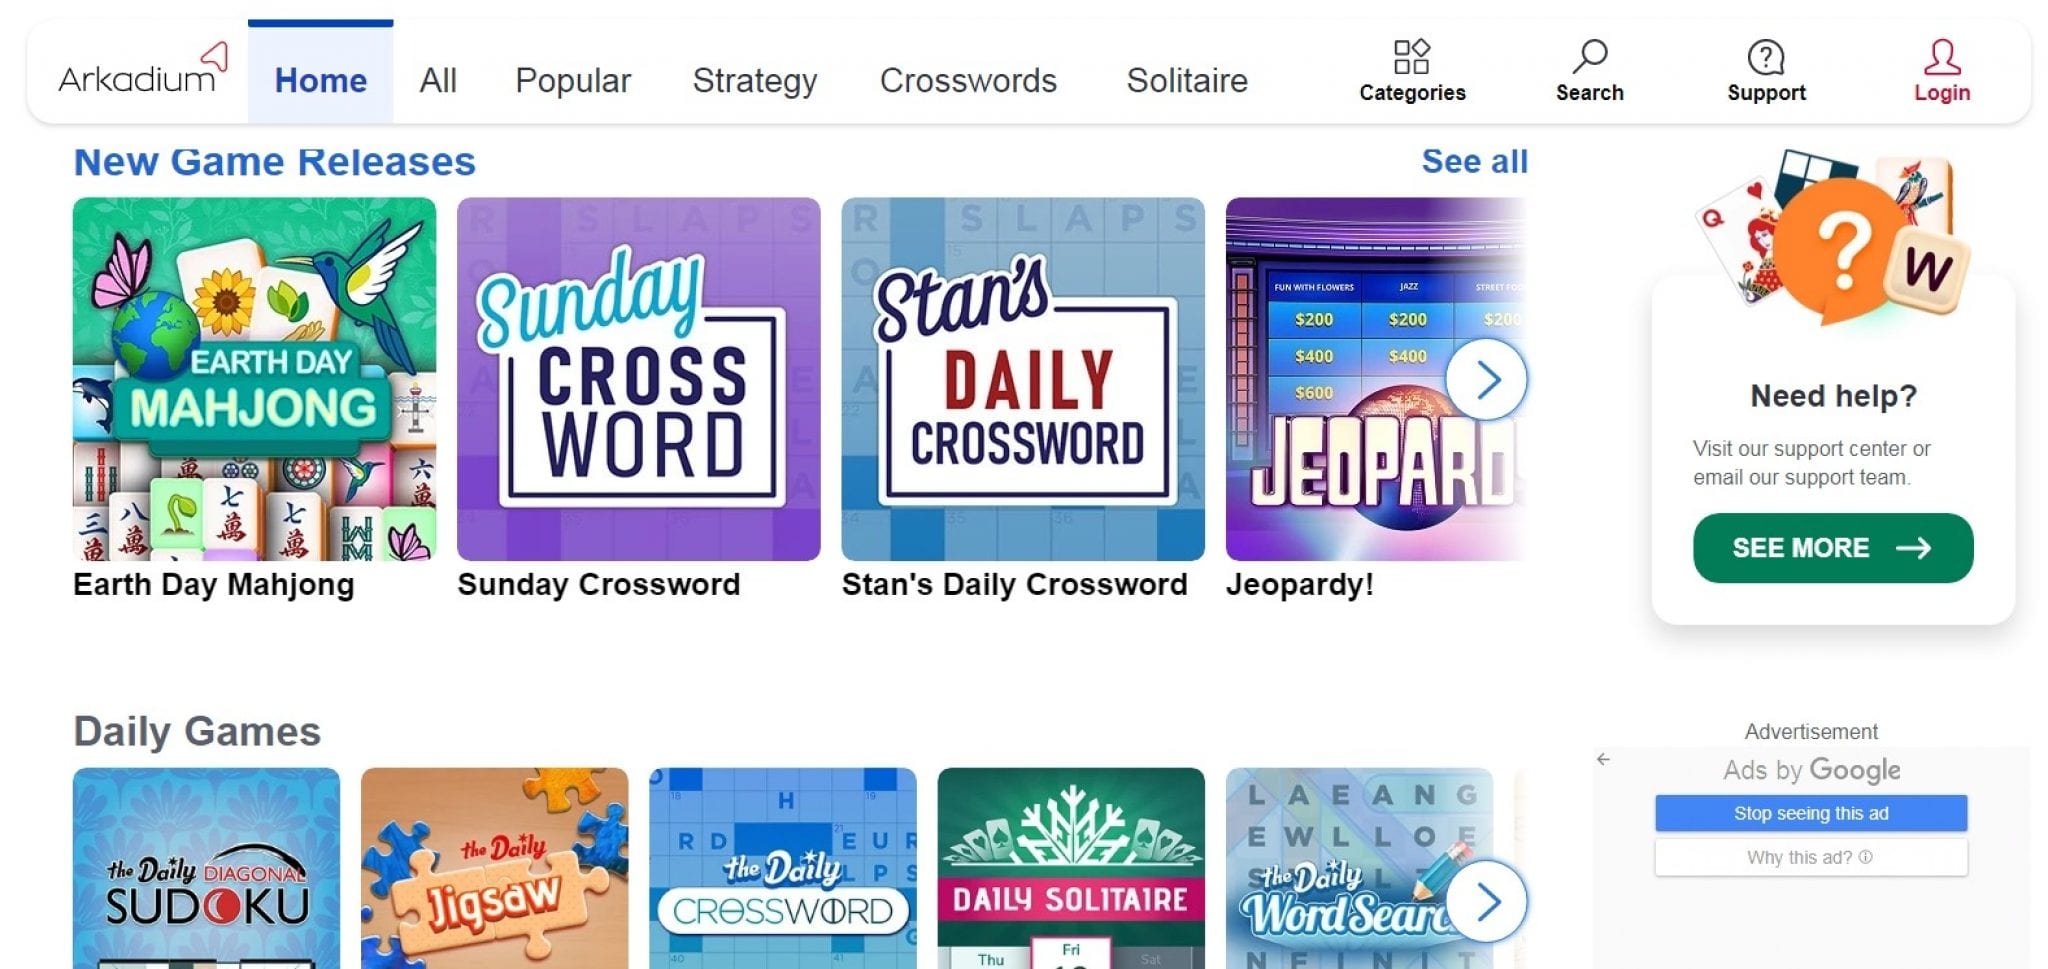2048x969 pixels.
Task: Click the Login user icon
Action: (x=1941, y=57)
